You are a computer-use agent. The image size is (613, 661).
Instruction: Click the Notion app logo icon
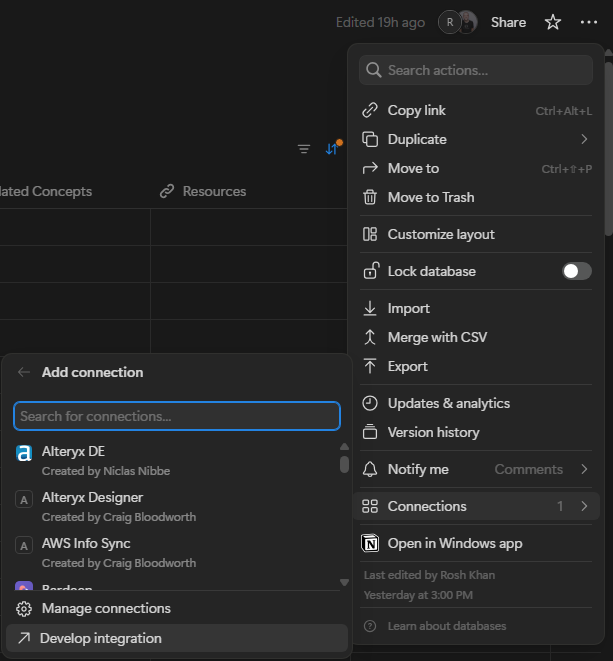coord(370,543)
